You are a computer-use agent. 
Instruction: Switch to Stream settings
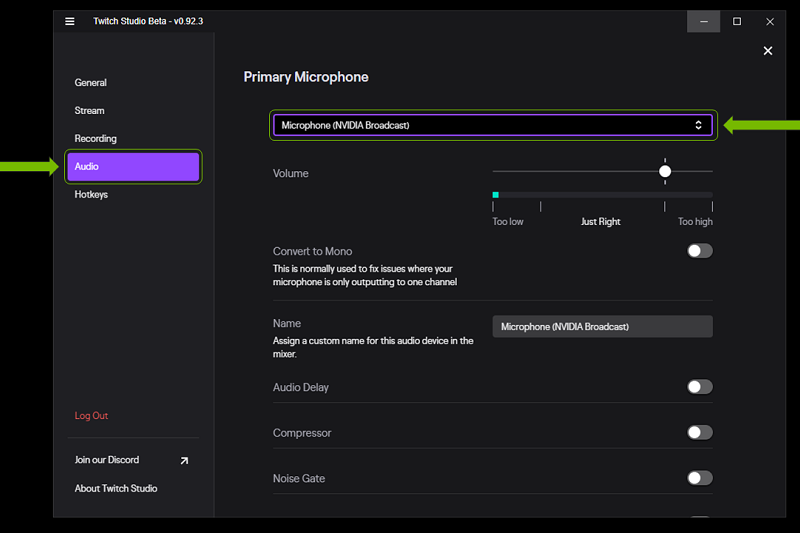tap(89, 111)
